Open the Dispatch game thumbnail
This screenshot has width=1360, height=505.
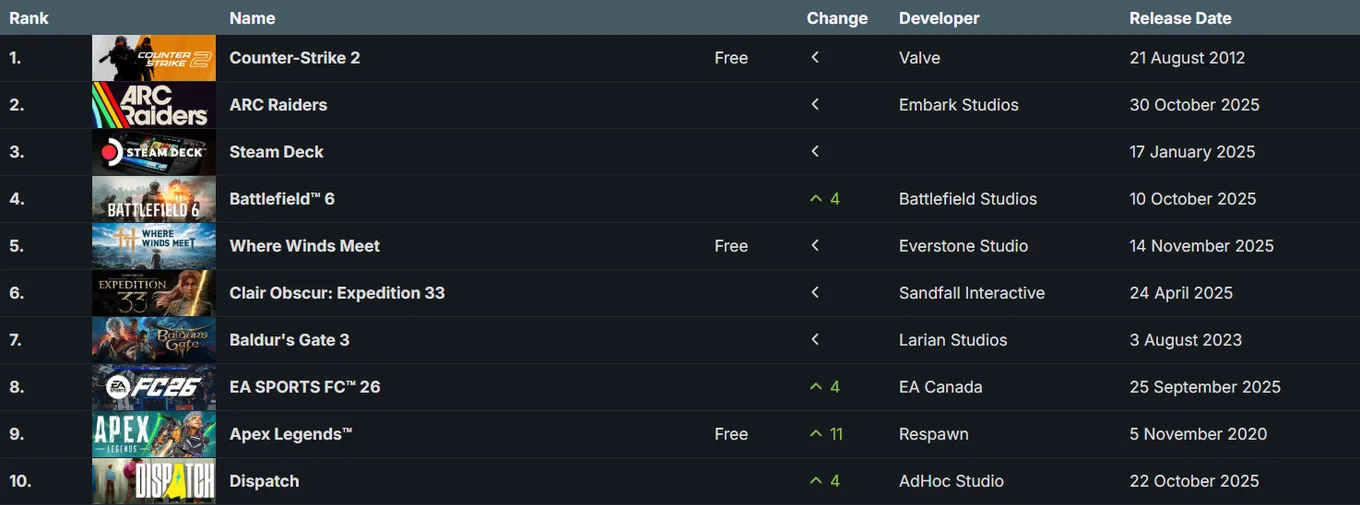(x=153, y=481)
